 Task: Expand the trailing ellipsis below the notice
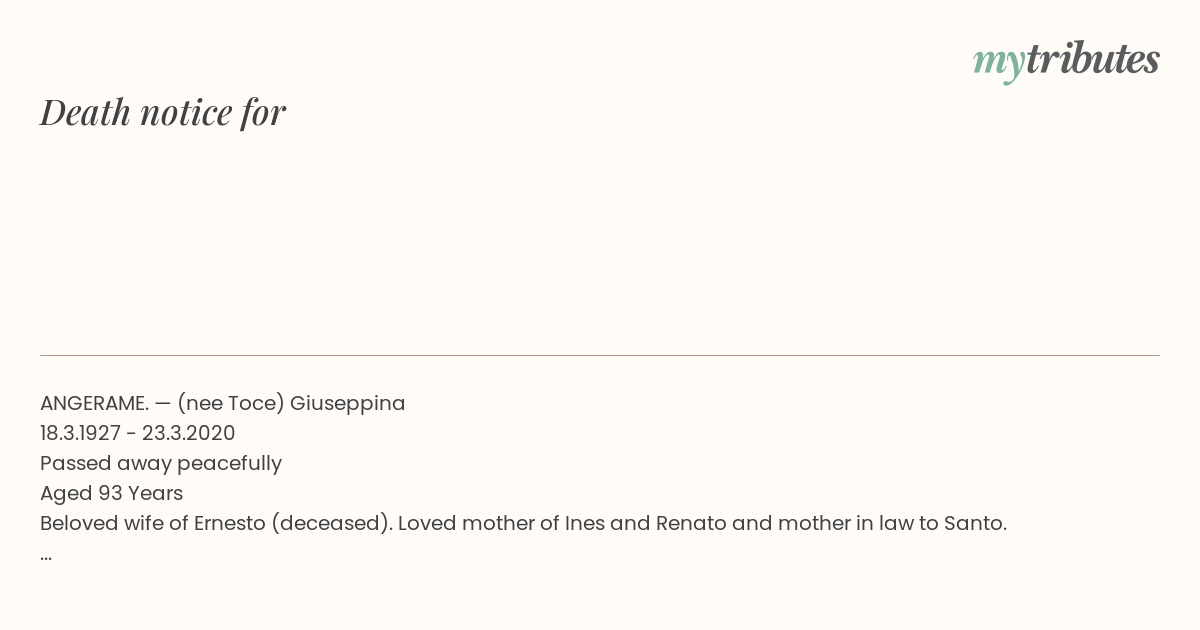pos(46,556)
